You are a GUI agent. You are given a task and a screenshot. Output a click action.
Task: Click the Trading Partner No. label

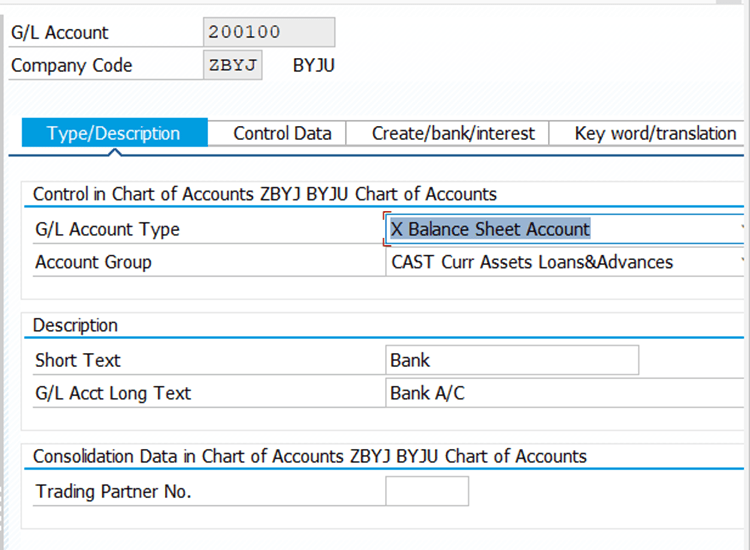coord(113,491)
